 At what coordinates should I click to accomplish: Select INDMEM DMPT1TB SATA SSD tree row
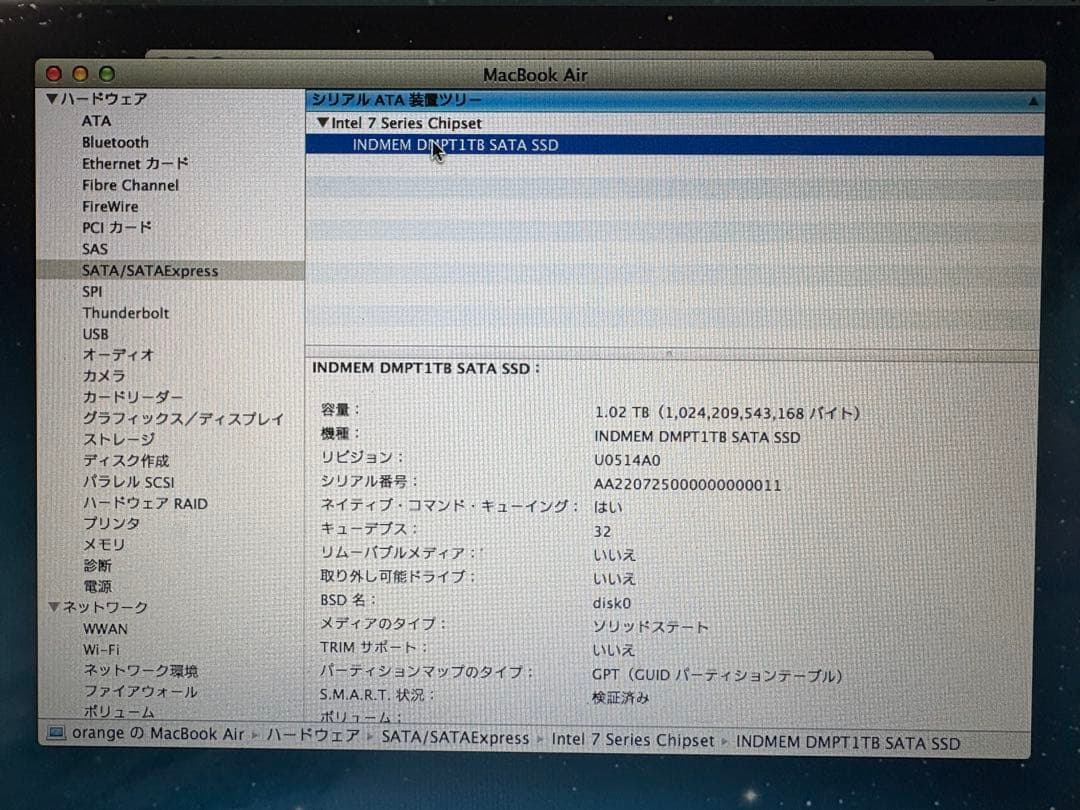[x=674, y=145]
